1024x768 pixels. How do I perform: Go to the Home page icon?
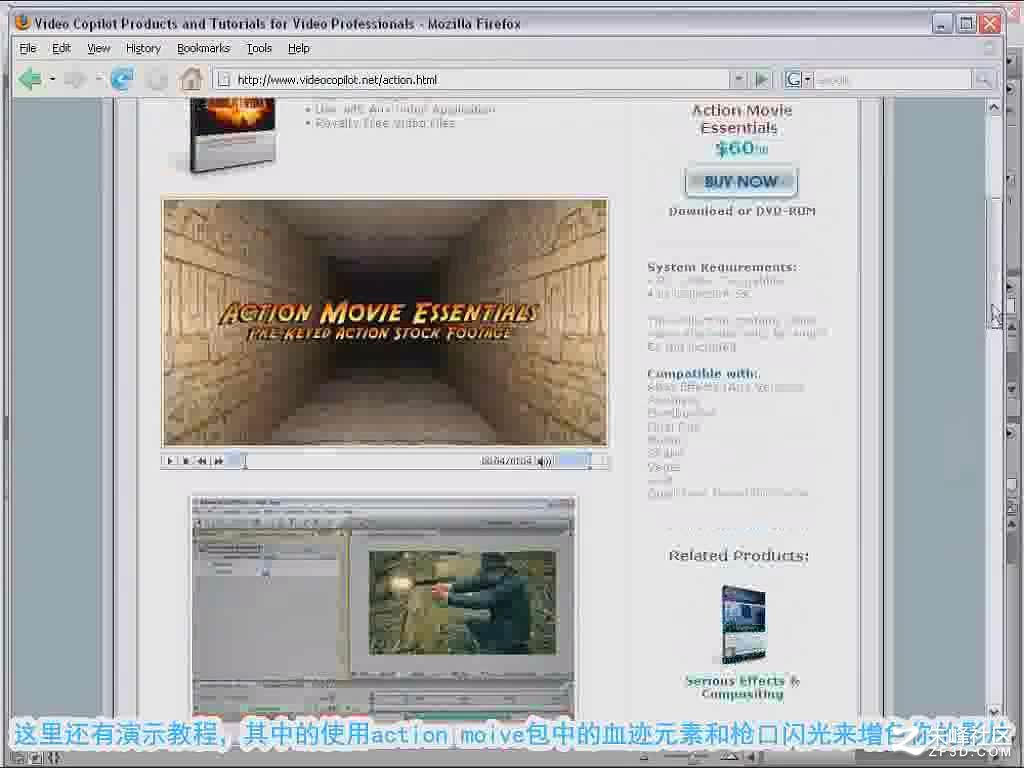tap(191, 80)
